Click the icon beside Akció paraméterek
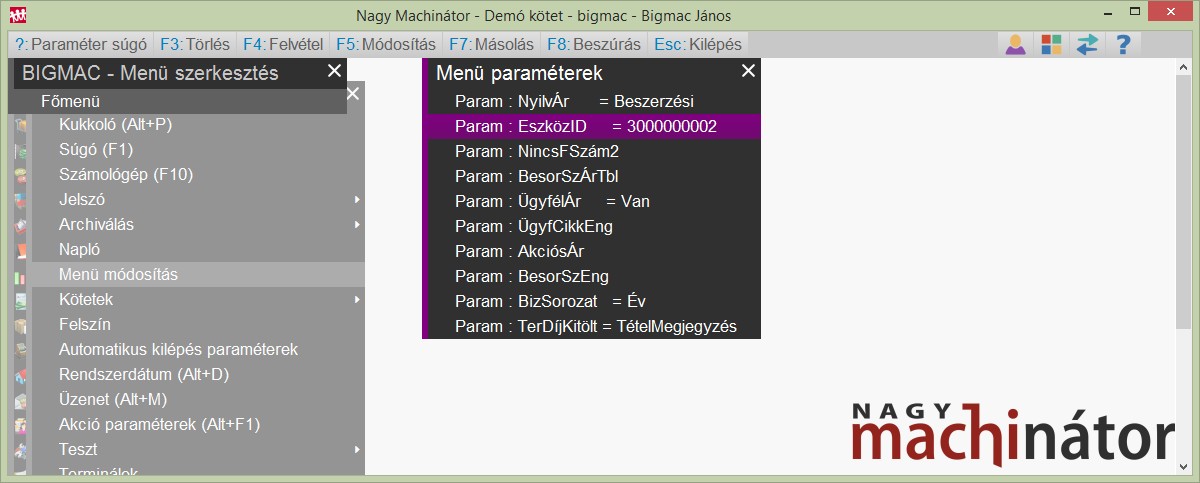The height and width of the screenshot is (483, 1200). pyautogui.click(x=22, y=424)
